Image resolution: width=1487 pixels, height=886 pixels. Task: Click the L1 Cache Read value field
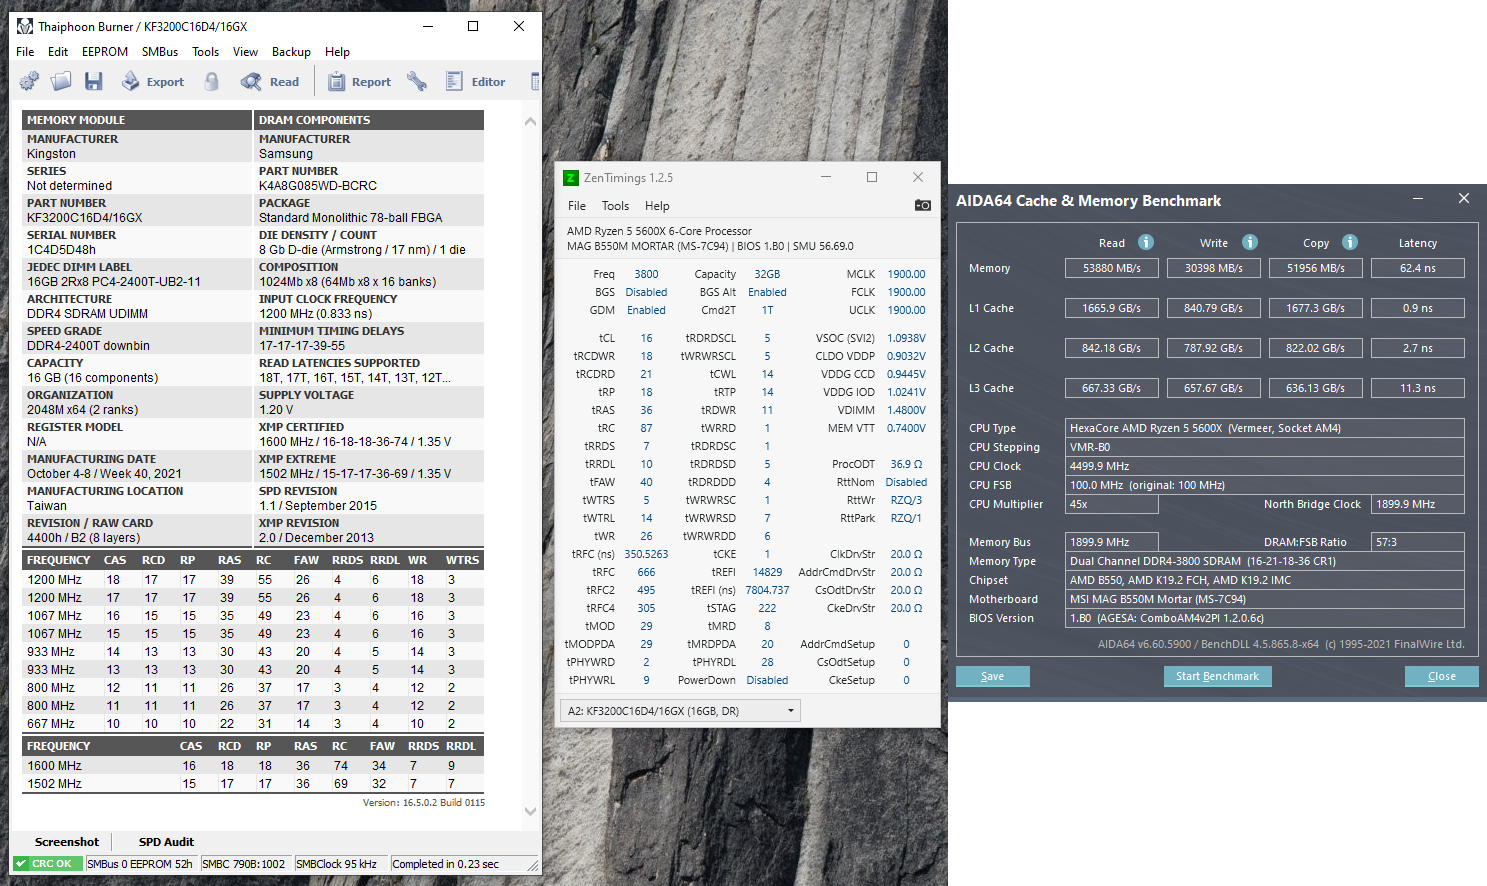[x=1112, y=308]
